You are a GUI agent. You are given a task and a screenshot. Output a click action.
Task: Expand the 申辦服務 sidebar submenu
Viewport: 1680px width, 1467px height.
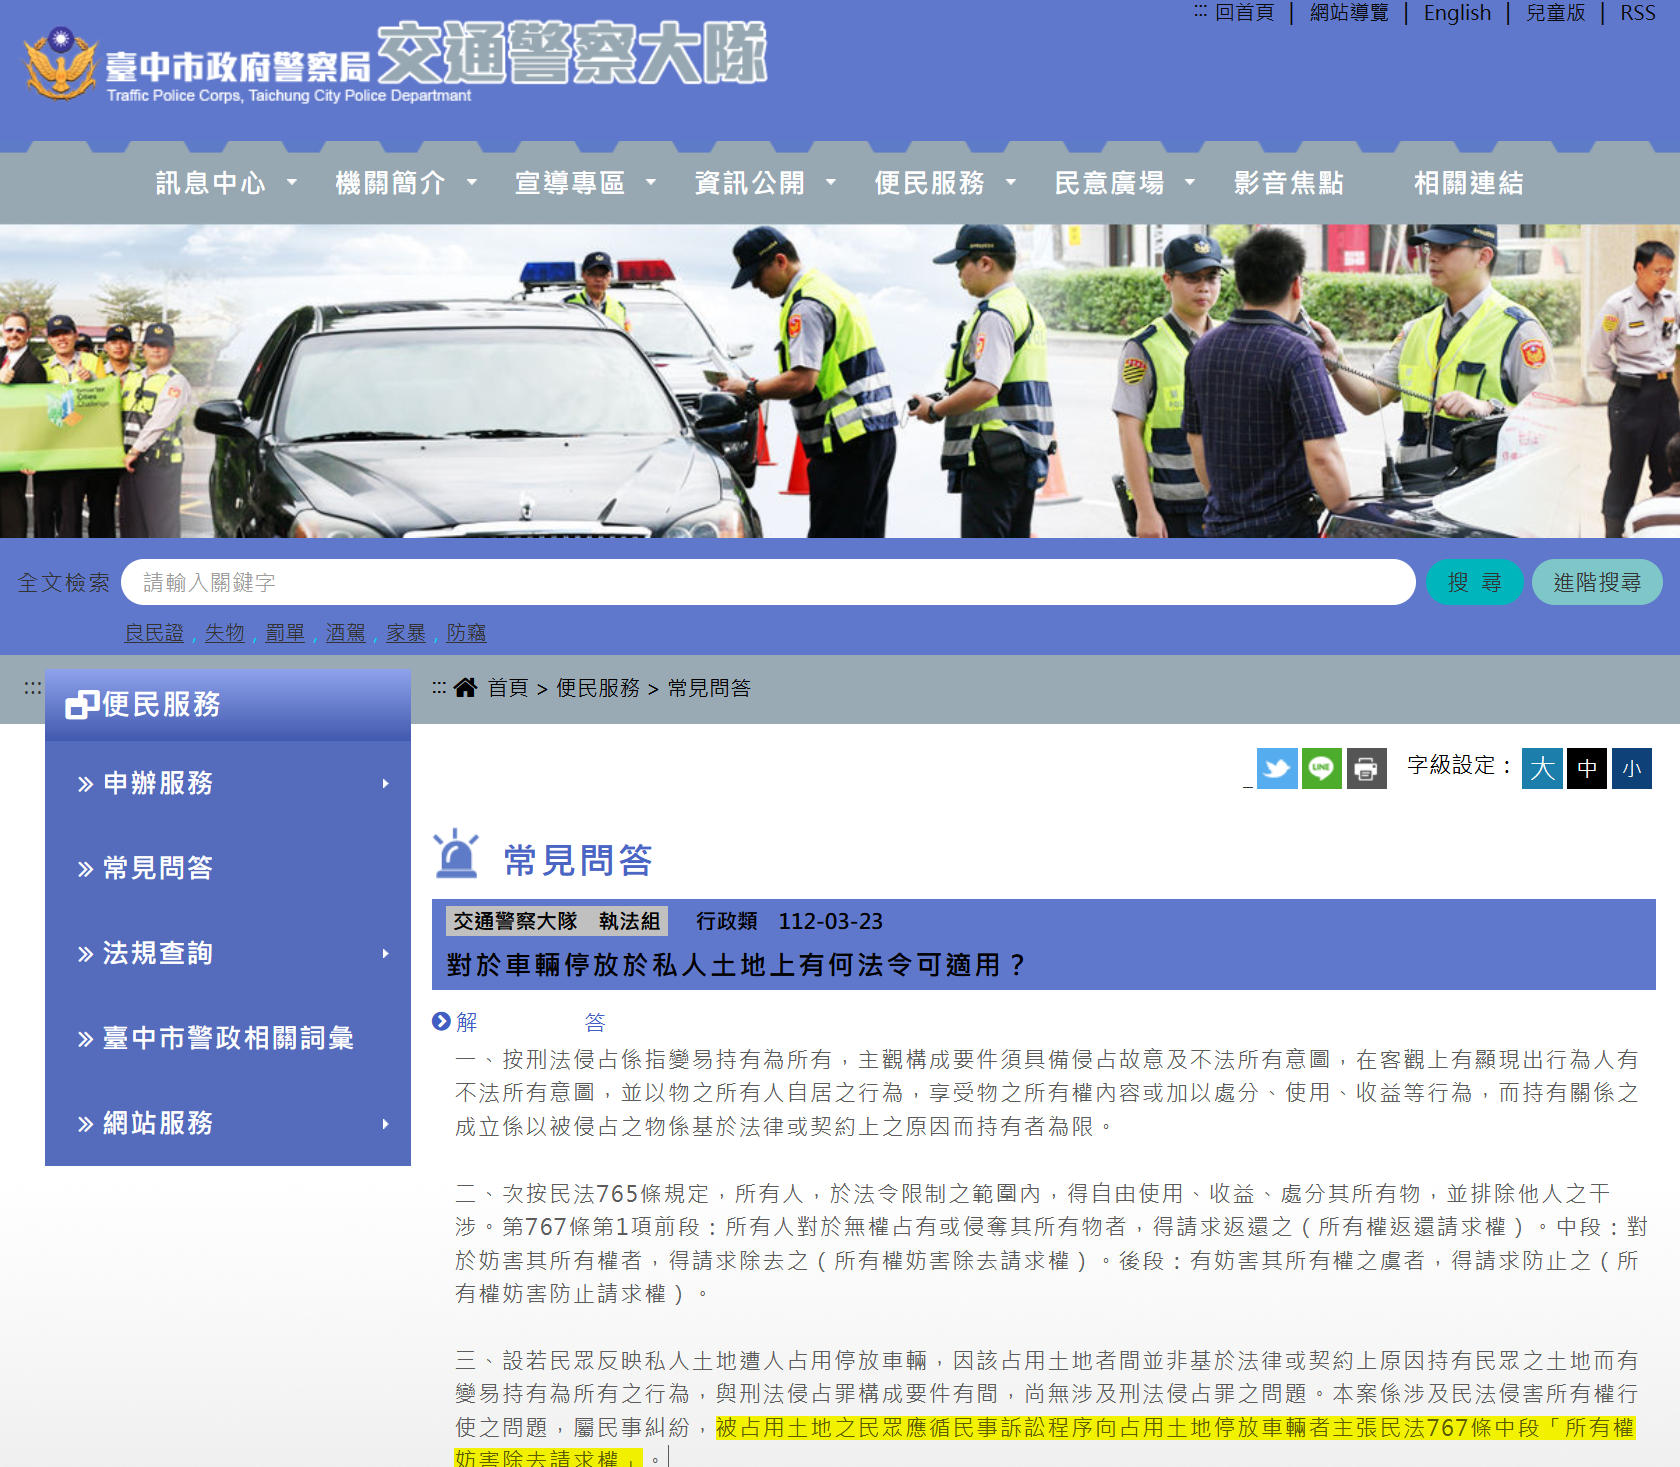[385, 784]
